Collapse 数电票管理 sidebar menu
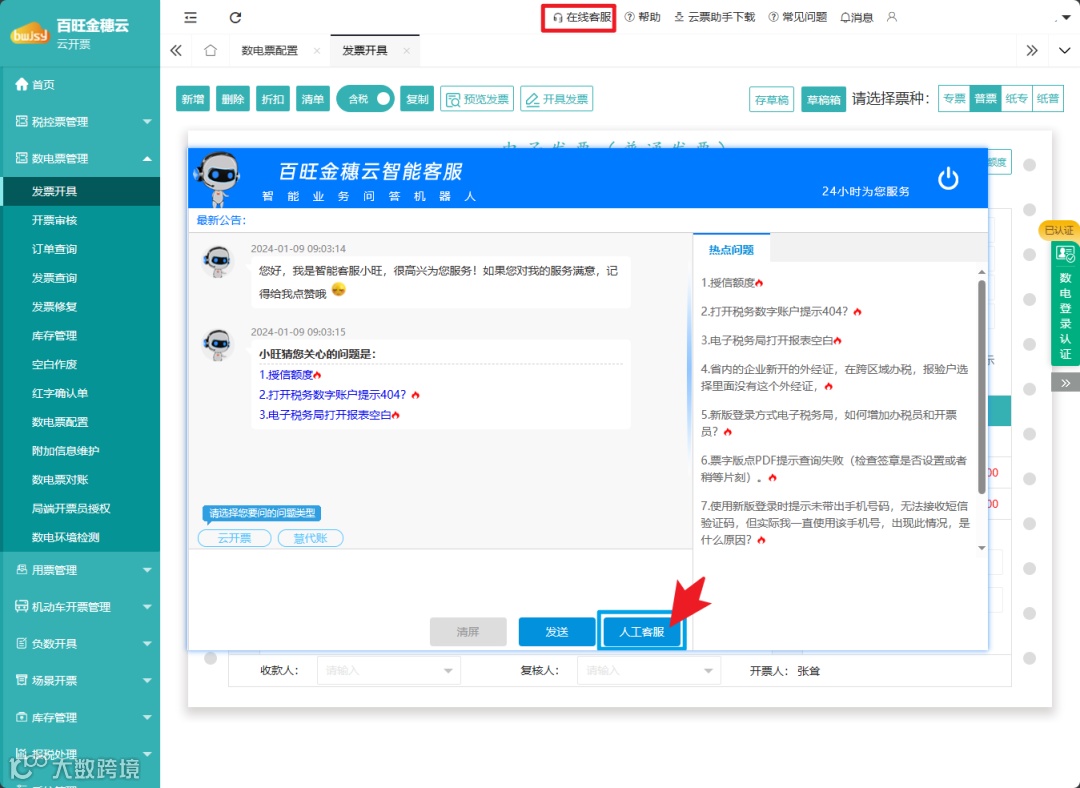1080x788 pixels. pos(80,158)
